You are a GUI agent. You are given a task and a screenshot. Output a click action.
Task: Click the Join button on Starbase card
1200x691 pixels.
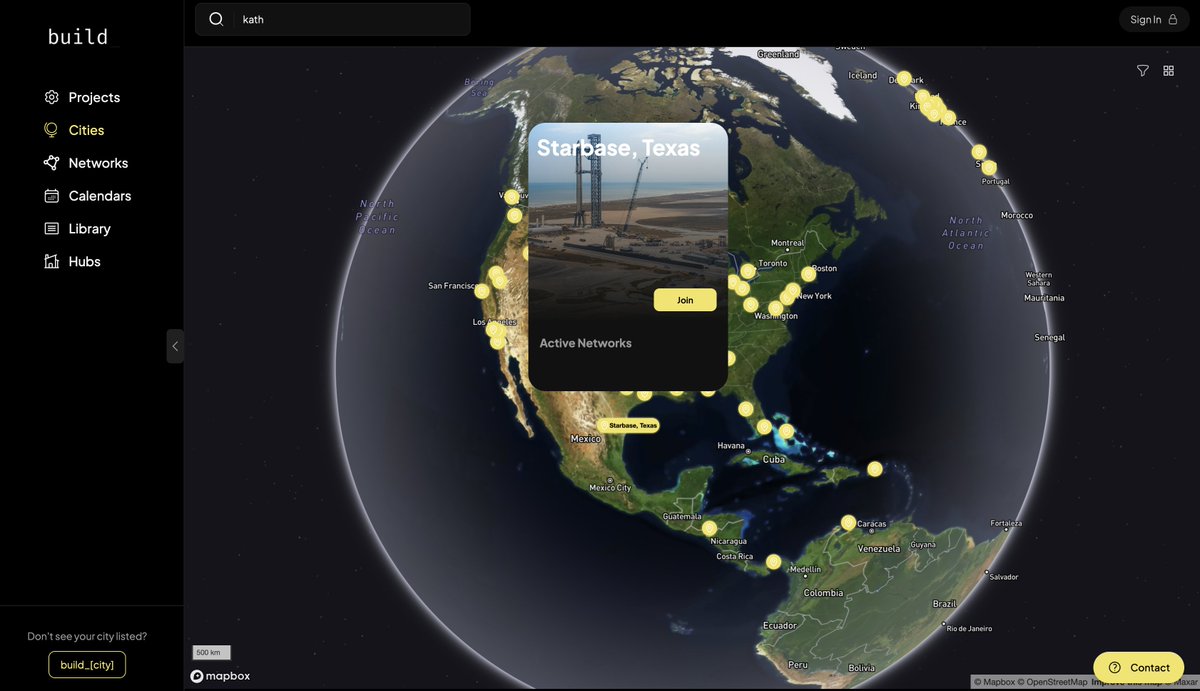(685, 300)
